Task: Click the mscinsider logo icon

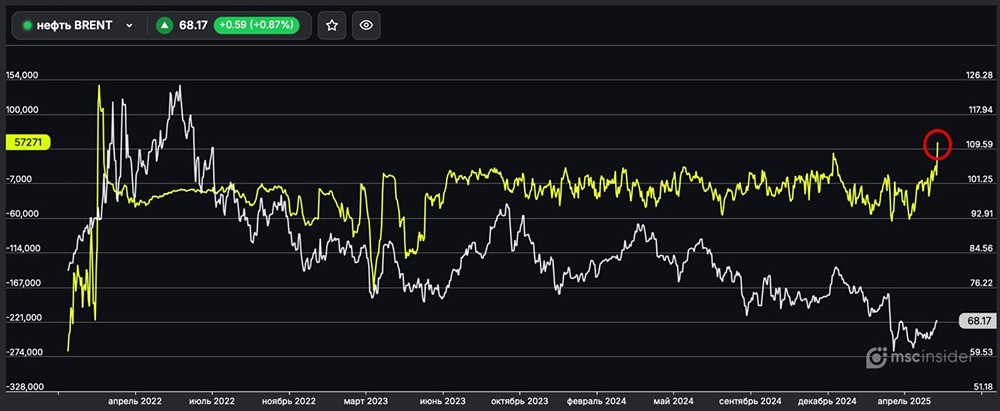Action: point(876,357)
